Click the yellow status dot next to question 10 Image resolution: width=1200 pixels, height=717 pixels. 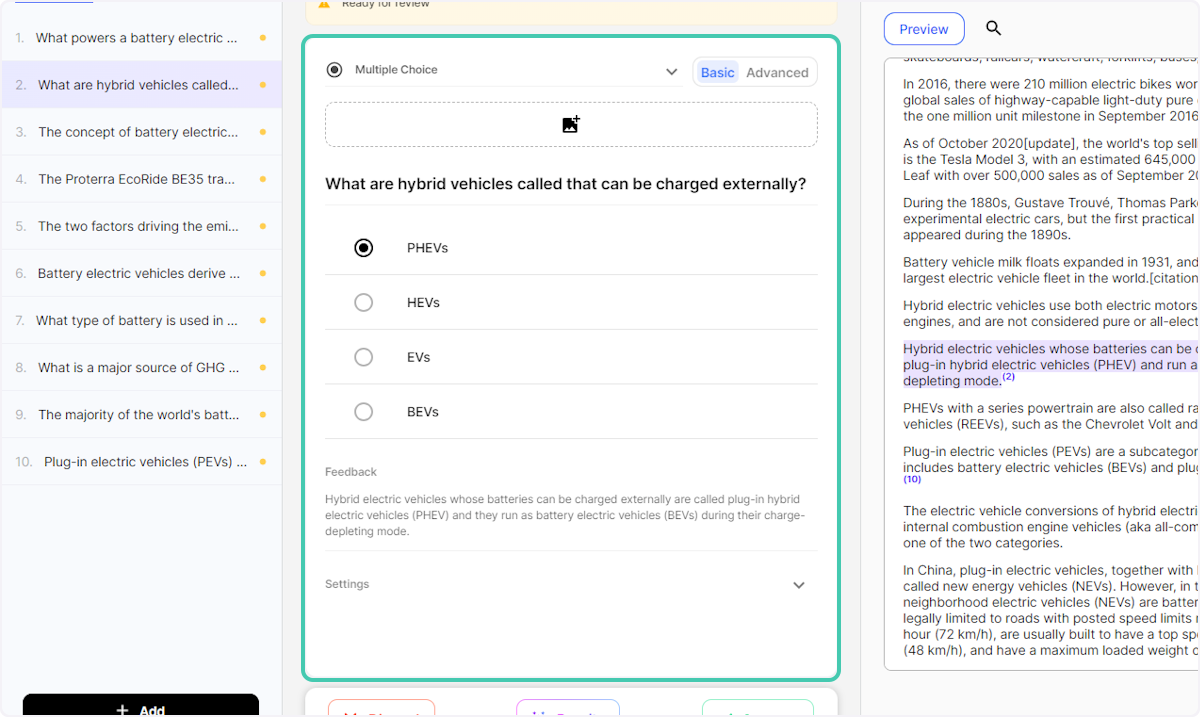click(263, 461)
